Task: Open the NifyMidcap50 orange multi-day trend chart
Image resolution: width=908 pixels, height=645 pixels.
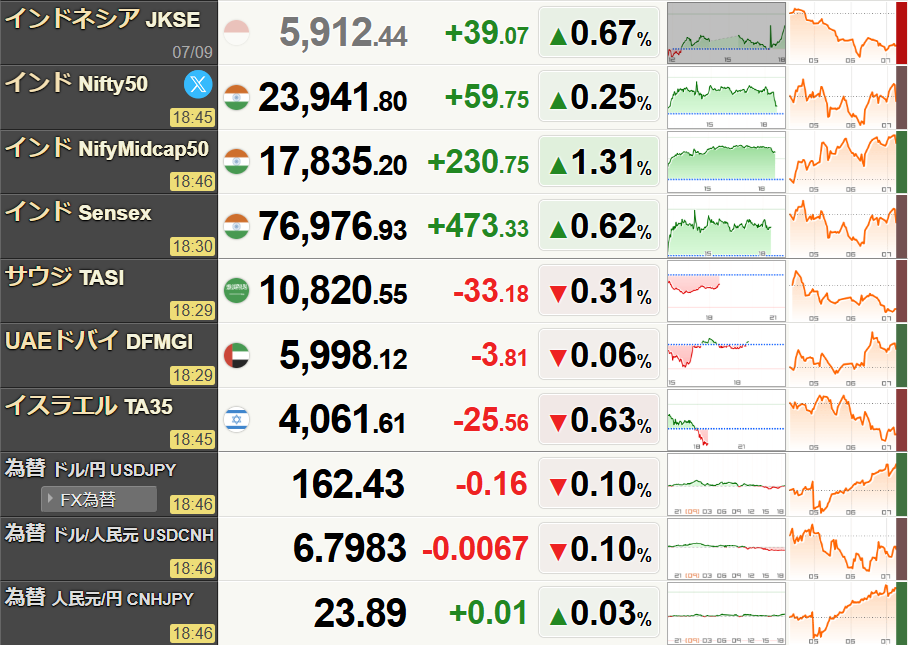Action: click(x=842, y=162)
